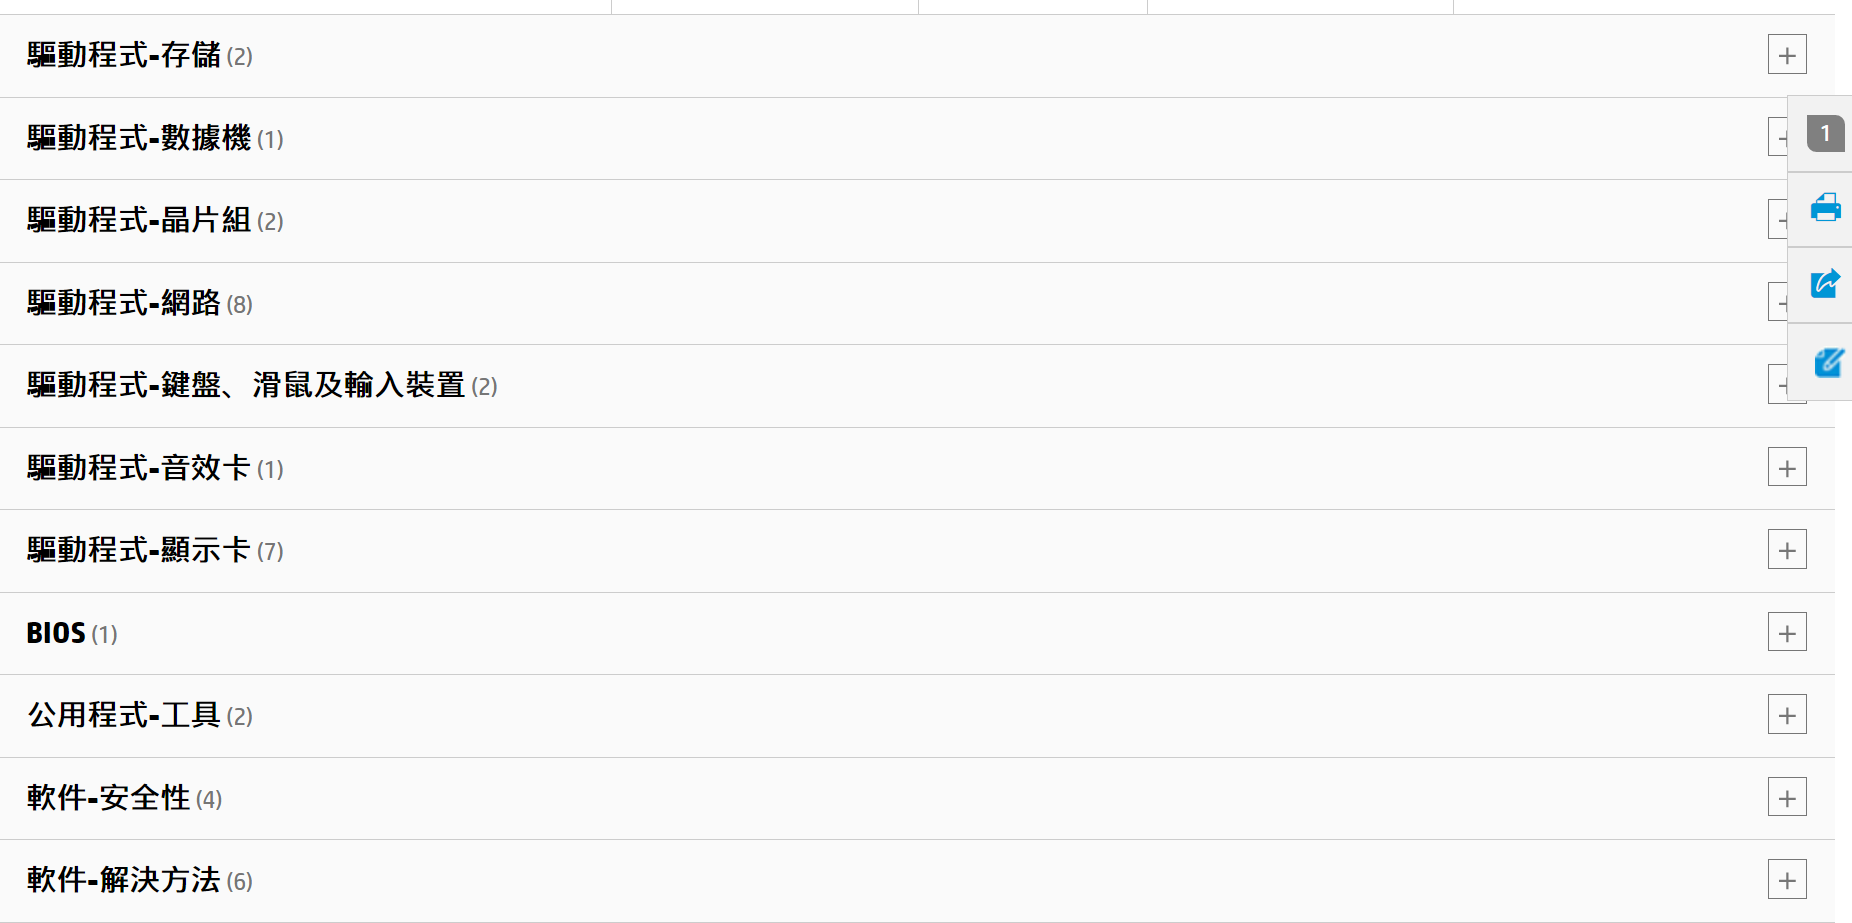Expand 驅動程式-顯示卡 using its plus button

click(x=1787, y=550)
